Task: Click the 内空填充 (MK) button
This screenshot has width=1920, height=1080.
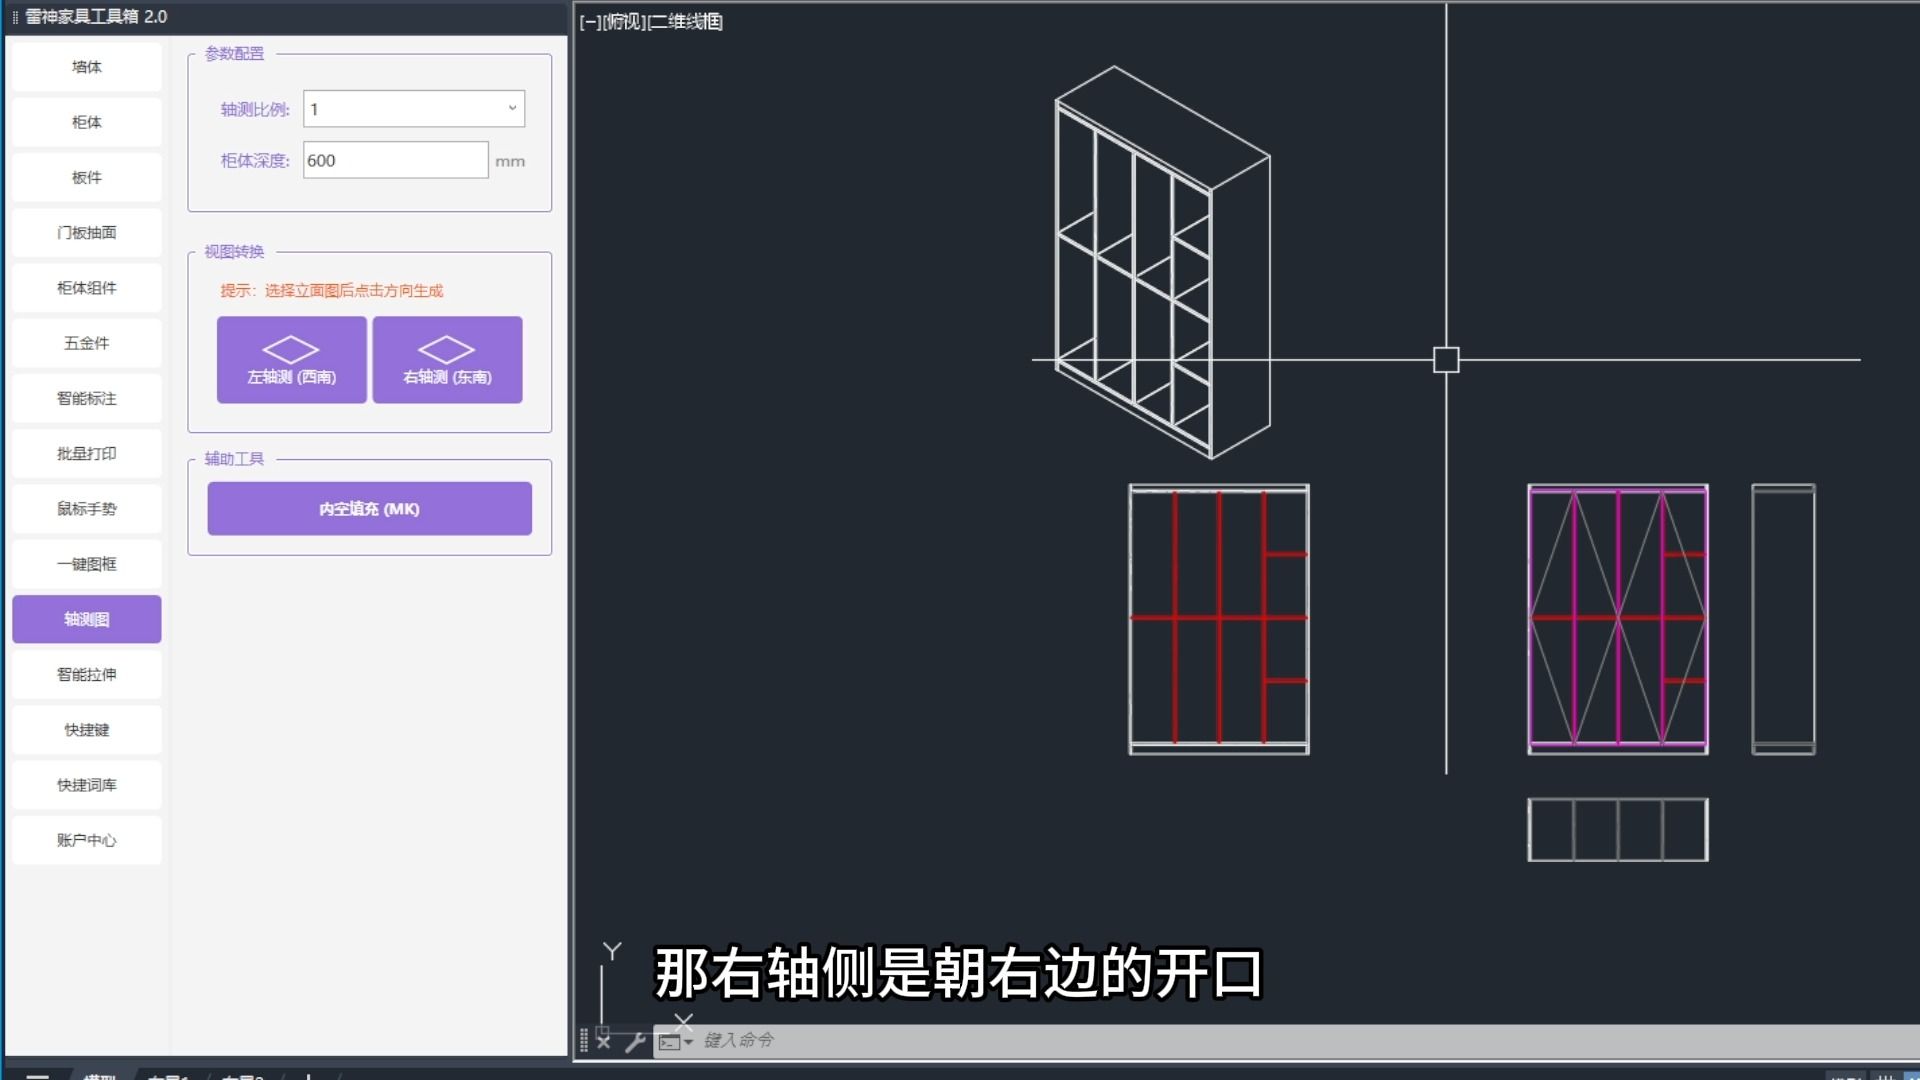Action: [370, 509]
